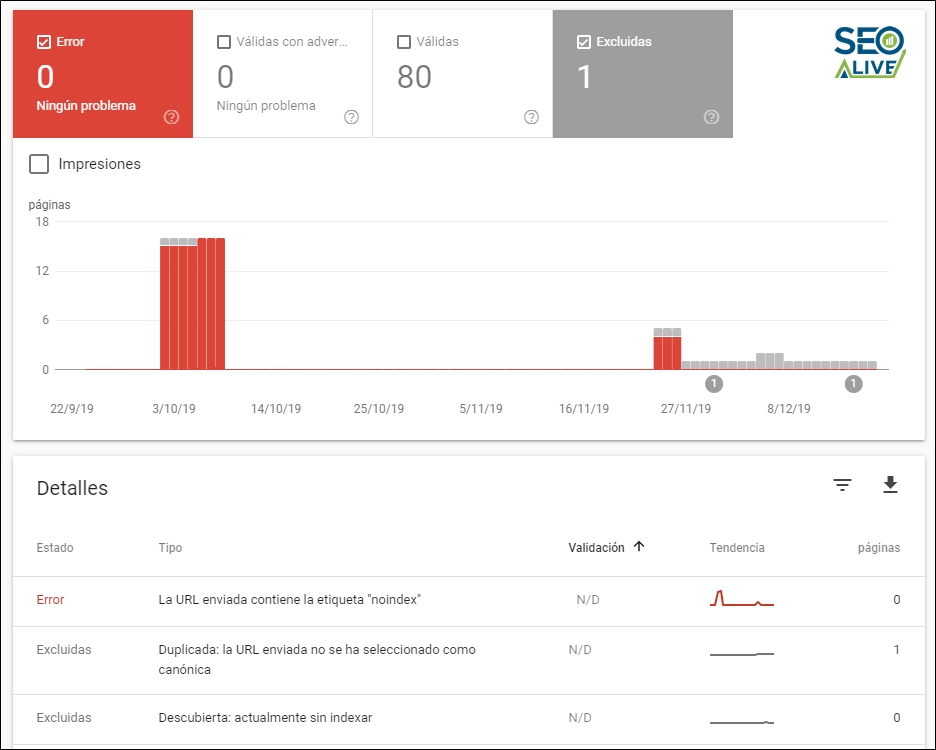This screenshot has height=750, width=936.
Task: Uncheck the Excluidas checkbox
Action: coord(584,42)
